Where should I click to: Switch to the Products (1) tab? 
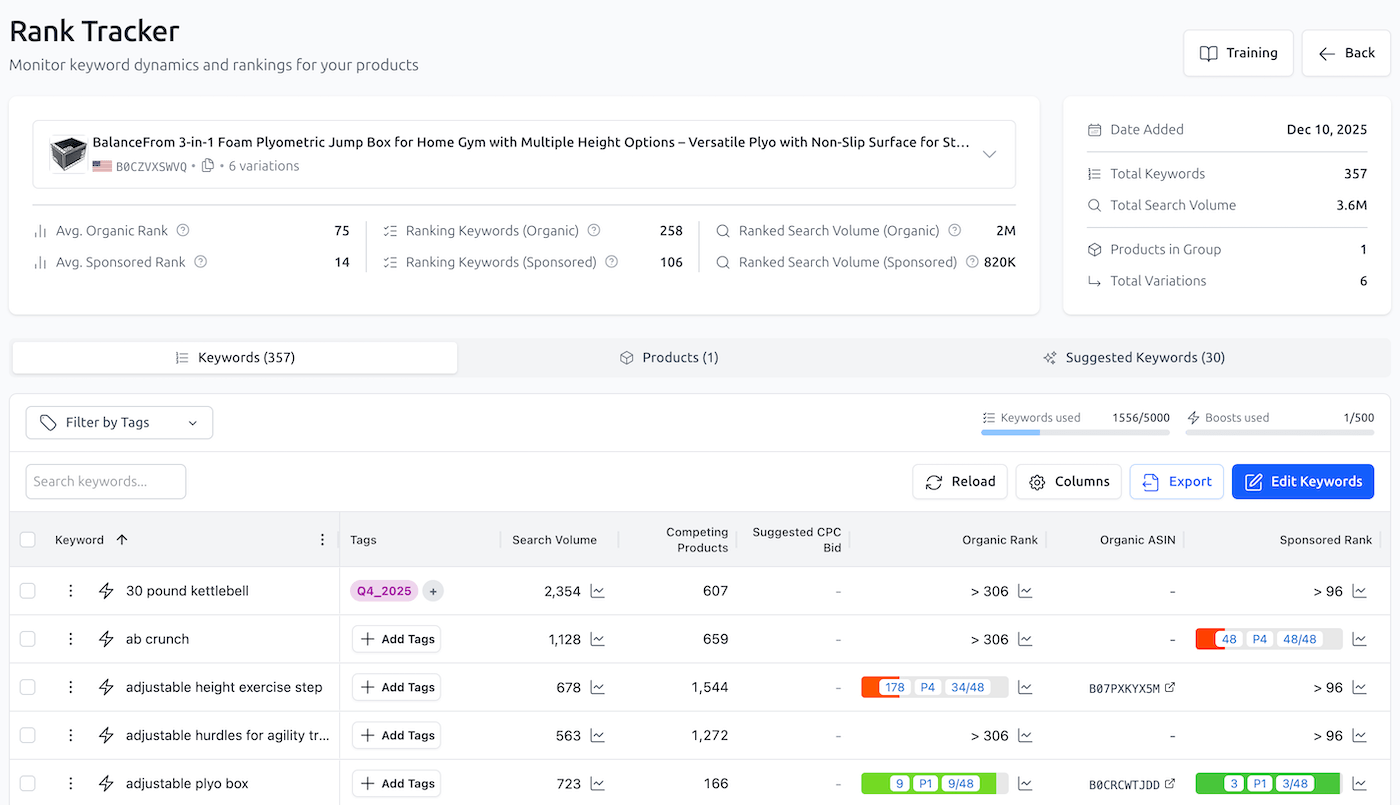pos(669,358)
